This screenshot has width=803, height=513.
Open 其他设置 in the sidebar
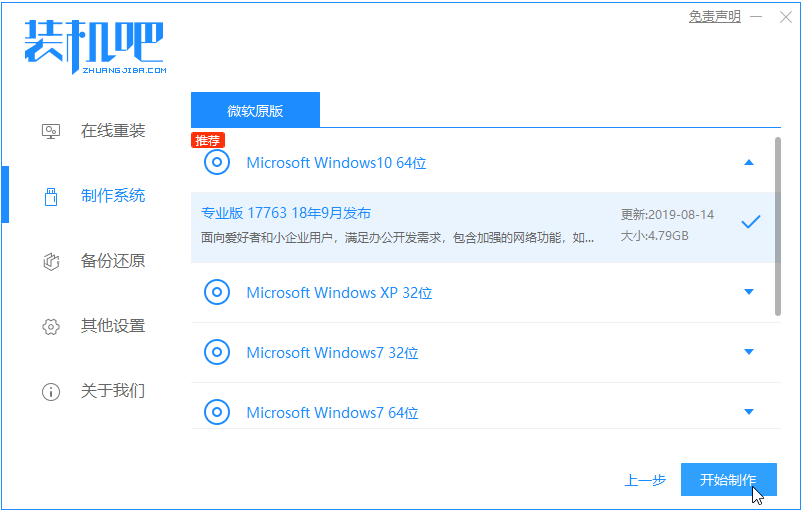tap(113, 326)
